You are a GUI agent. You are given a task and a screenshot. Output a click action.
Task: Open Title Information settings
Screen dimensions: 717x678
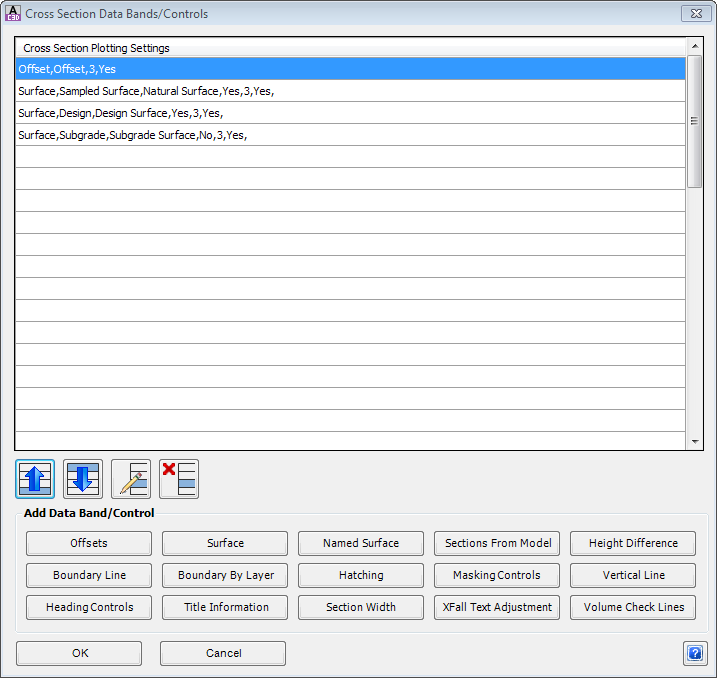pos(225,607)
